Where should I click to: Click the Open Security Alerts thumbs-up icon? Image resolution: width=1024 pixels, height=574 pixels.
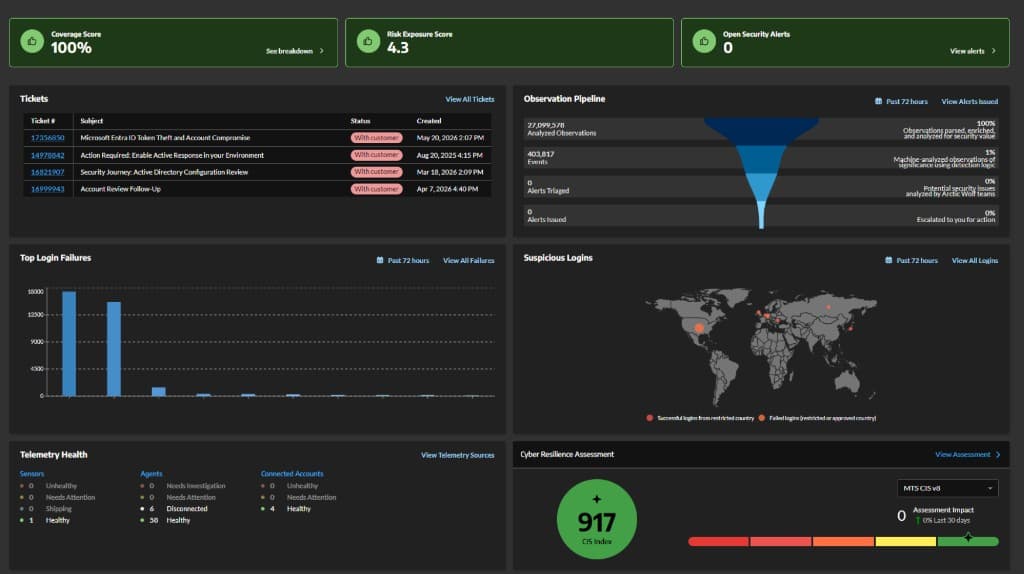point(704,41)
